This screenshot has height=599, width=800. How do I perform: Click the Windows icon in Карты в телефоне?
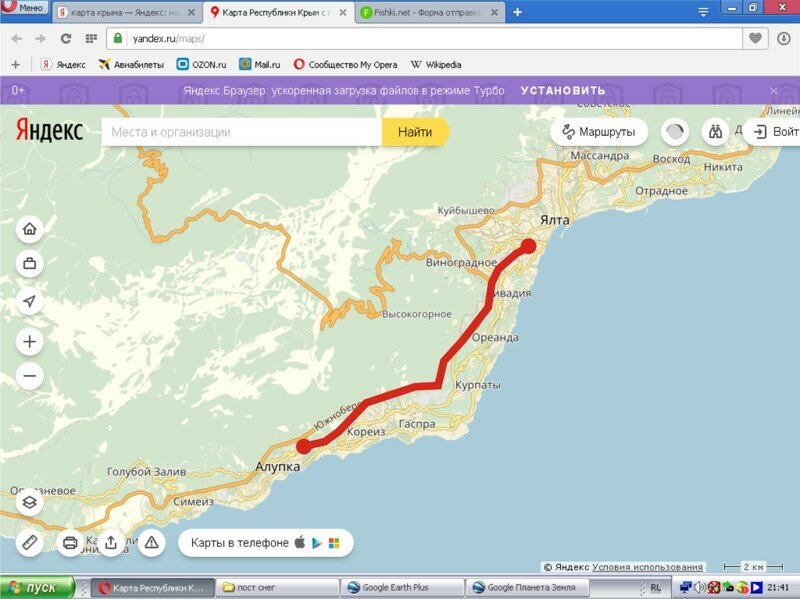334,543
